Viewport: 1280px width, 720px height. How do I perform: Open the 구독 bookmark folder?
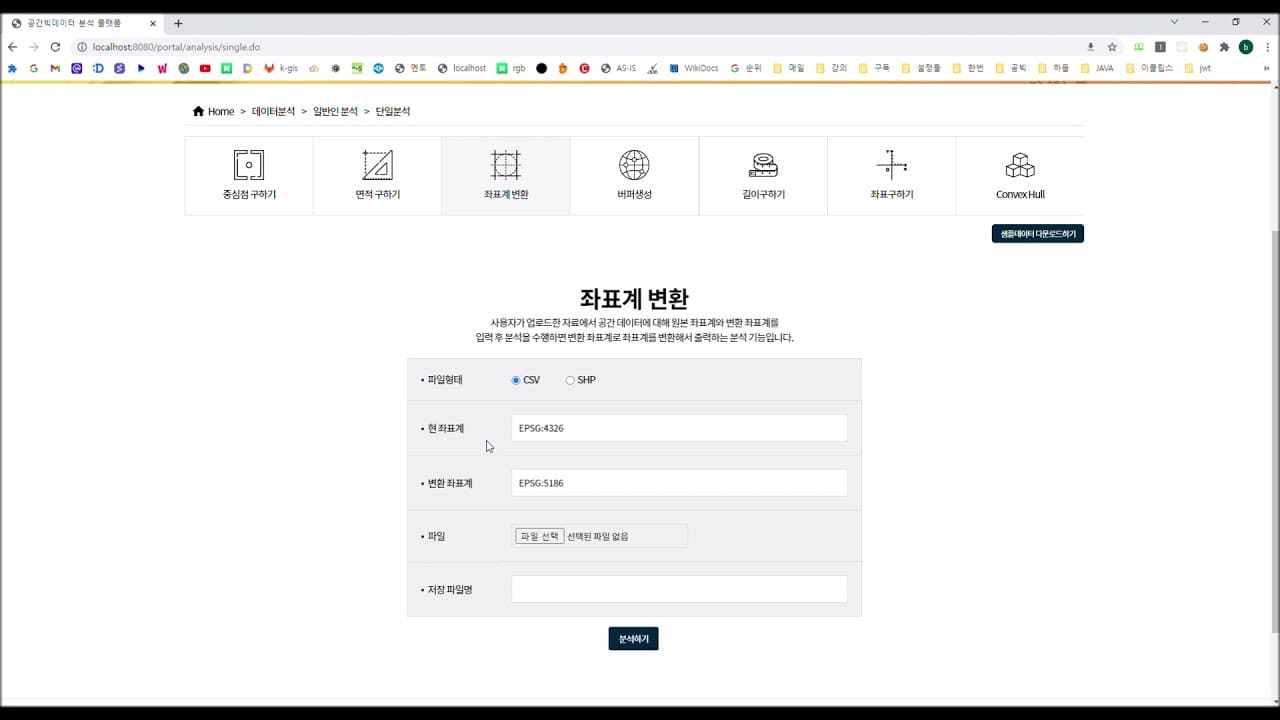(x=874, y=68)
